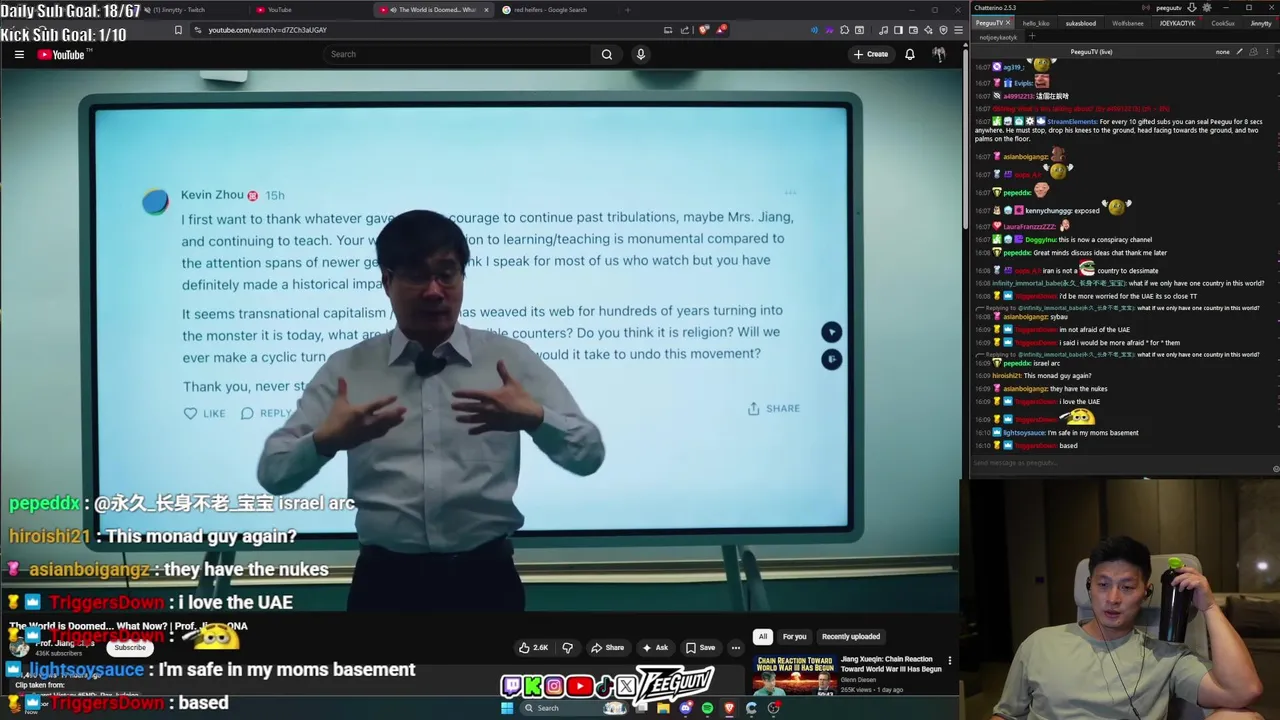Select the Wolfsbanee Chatterino tab
1280x720 pixels.
coord(1128,23)
